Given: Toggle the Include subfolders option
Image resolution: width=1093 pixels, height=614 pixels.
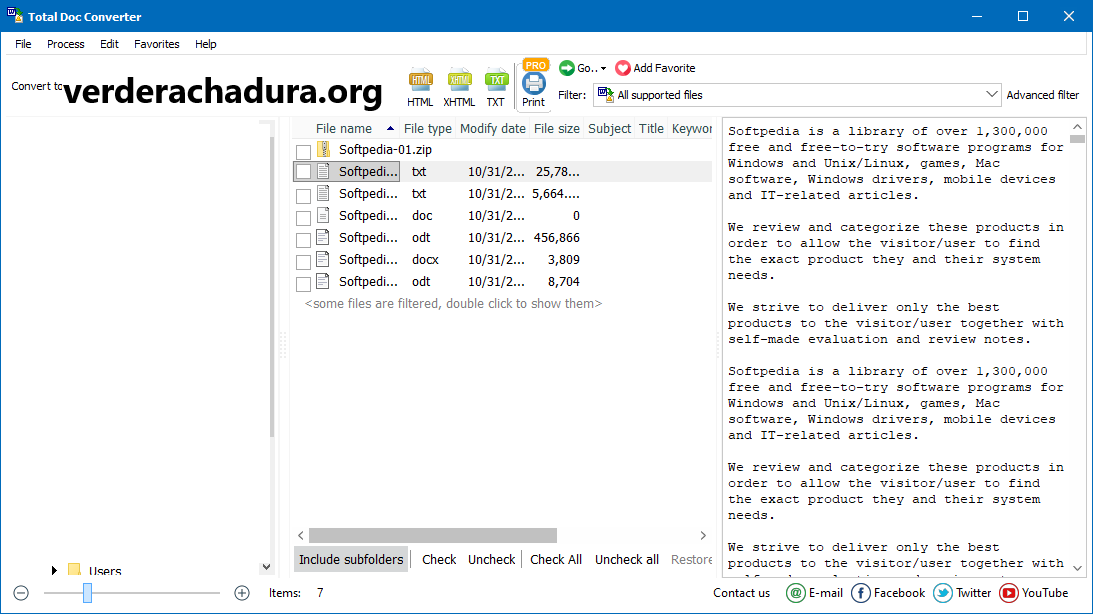Looking at the screenshot, I should point(351,559).
